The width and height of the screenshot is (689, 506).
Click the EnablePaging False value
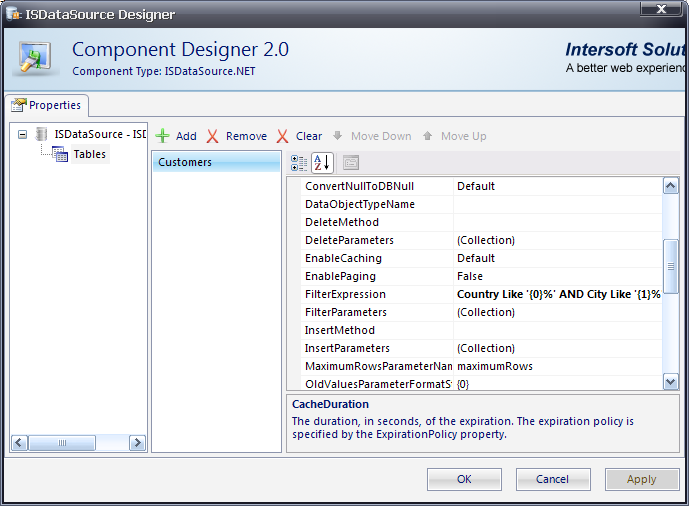coord(558,276)
